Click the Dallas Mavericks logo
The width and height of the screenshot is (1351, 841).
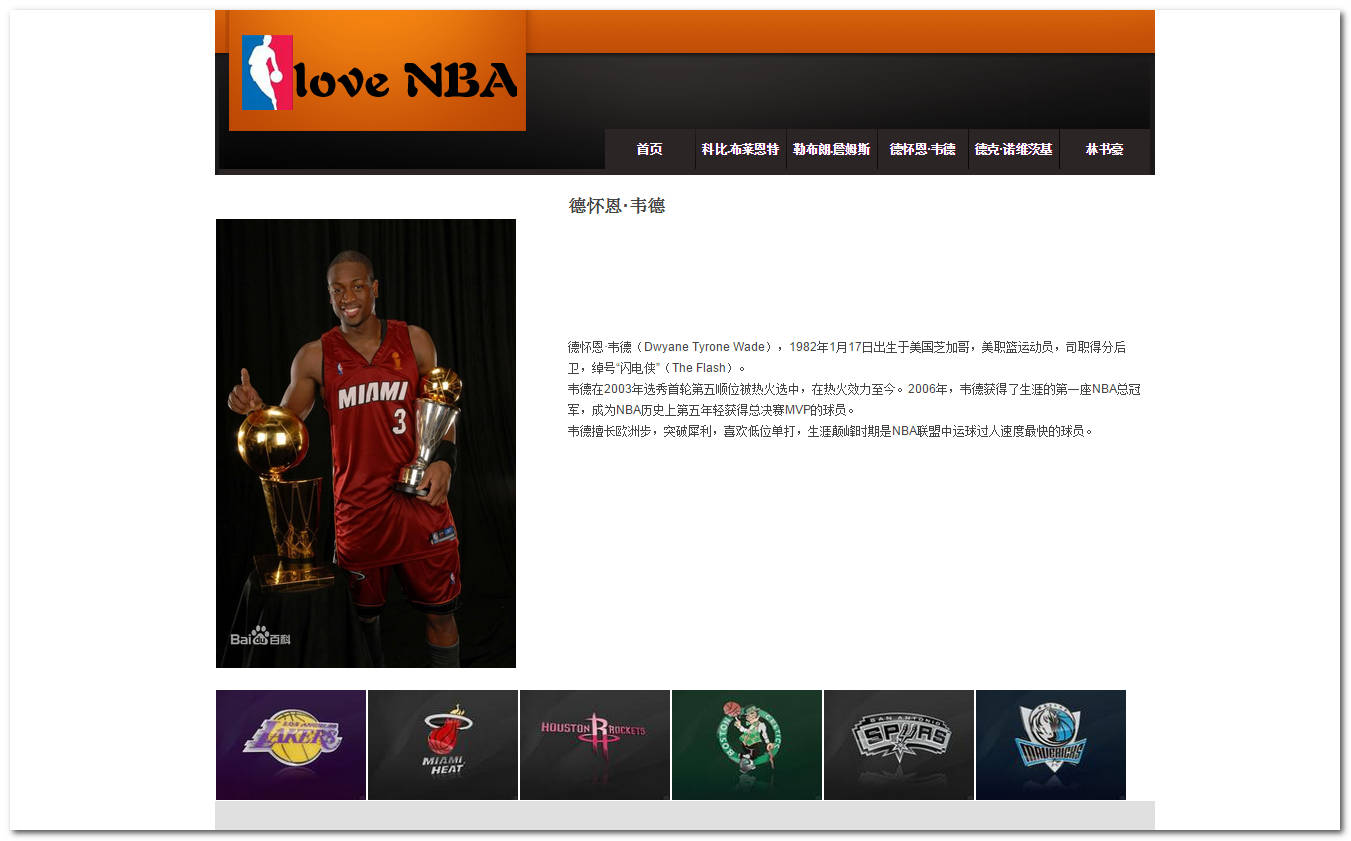tap(1051, 745)
